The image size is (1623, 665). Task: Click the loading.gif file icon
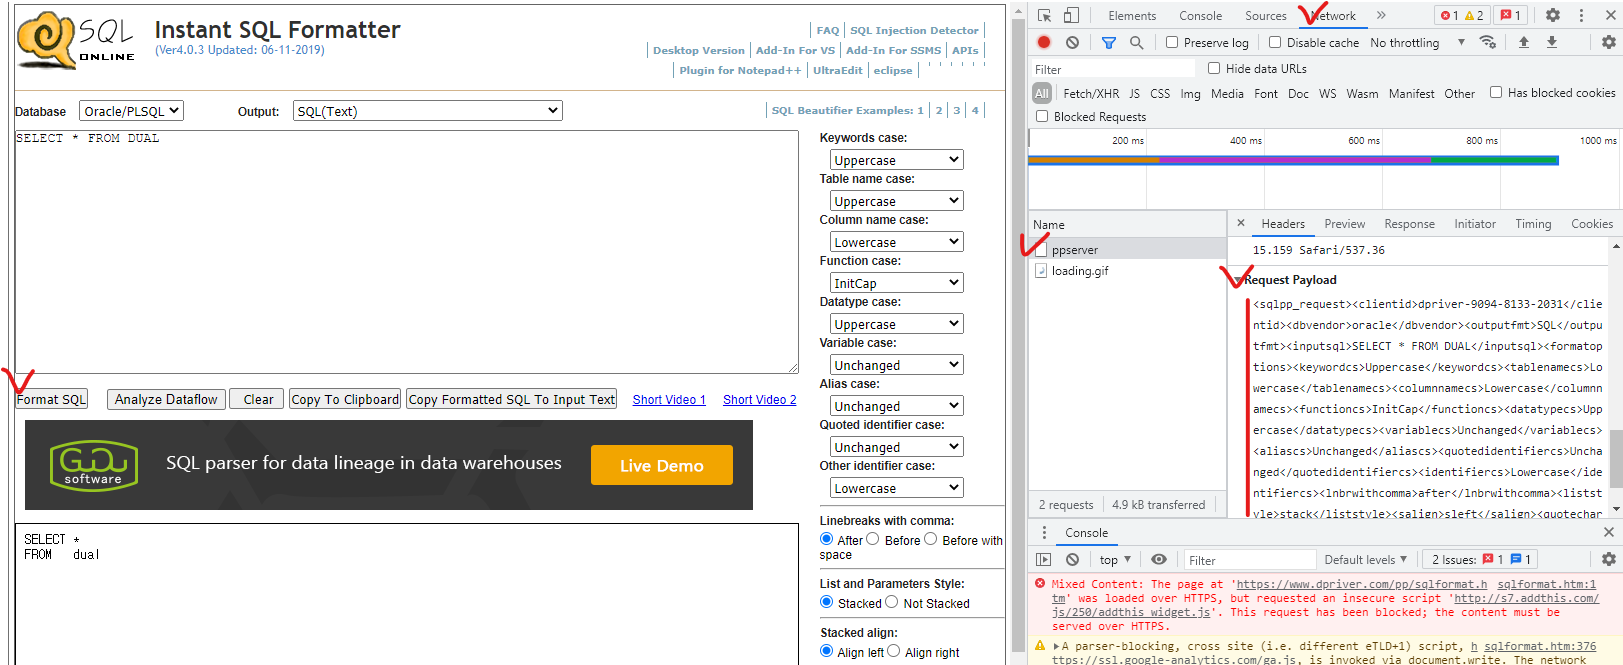point(1041,271)
